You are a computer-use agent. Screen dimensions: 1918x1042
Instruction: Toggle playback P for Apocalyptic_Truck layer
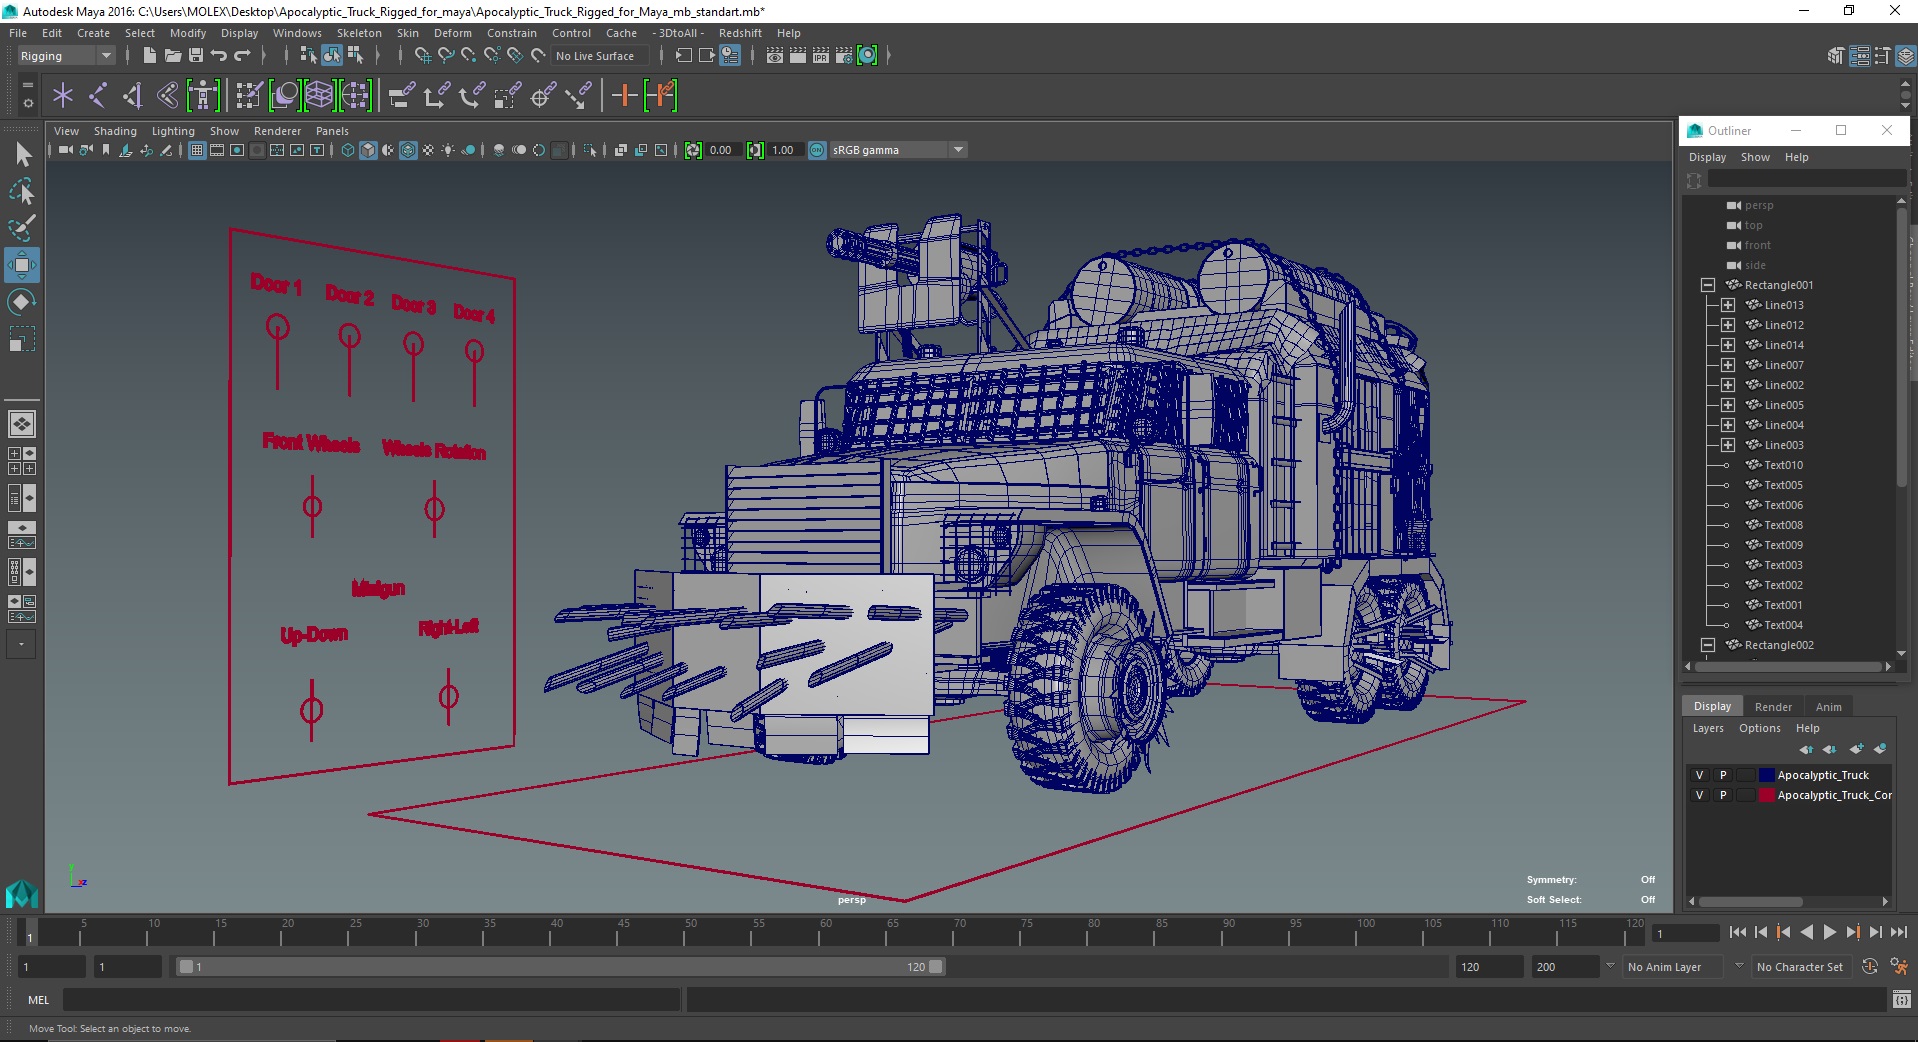[1723, 775]
